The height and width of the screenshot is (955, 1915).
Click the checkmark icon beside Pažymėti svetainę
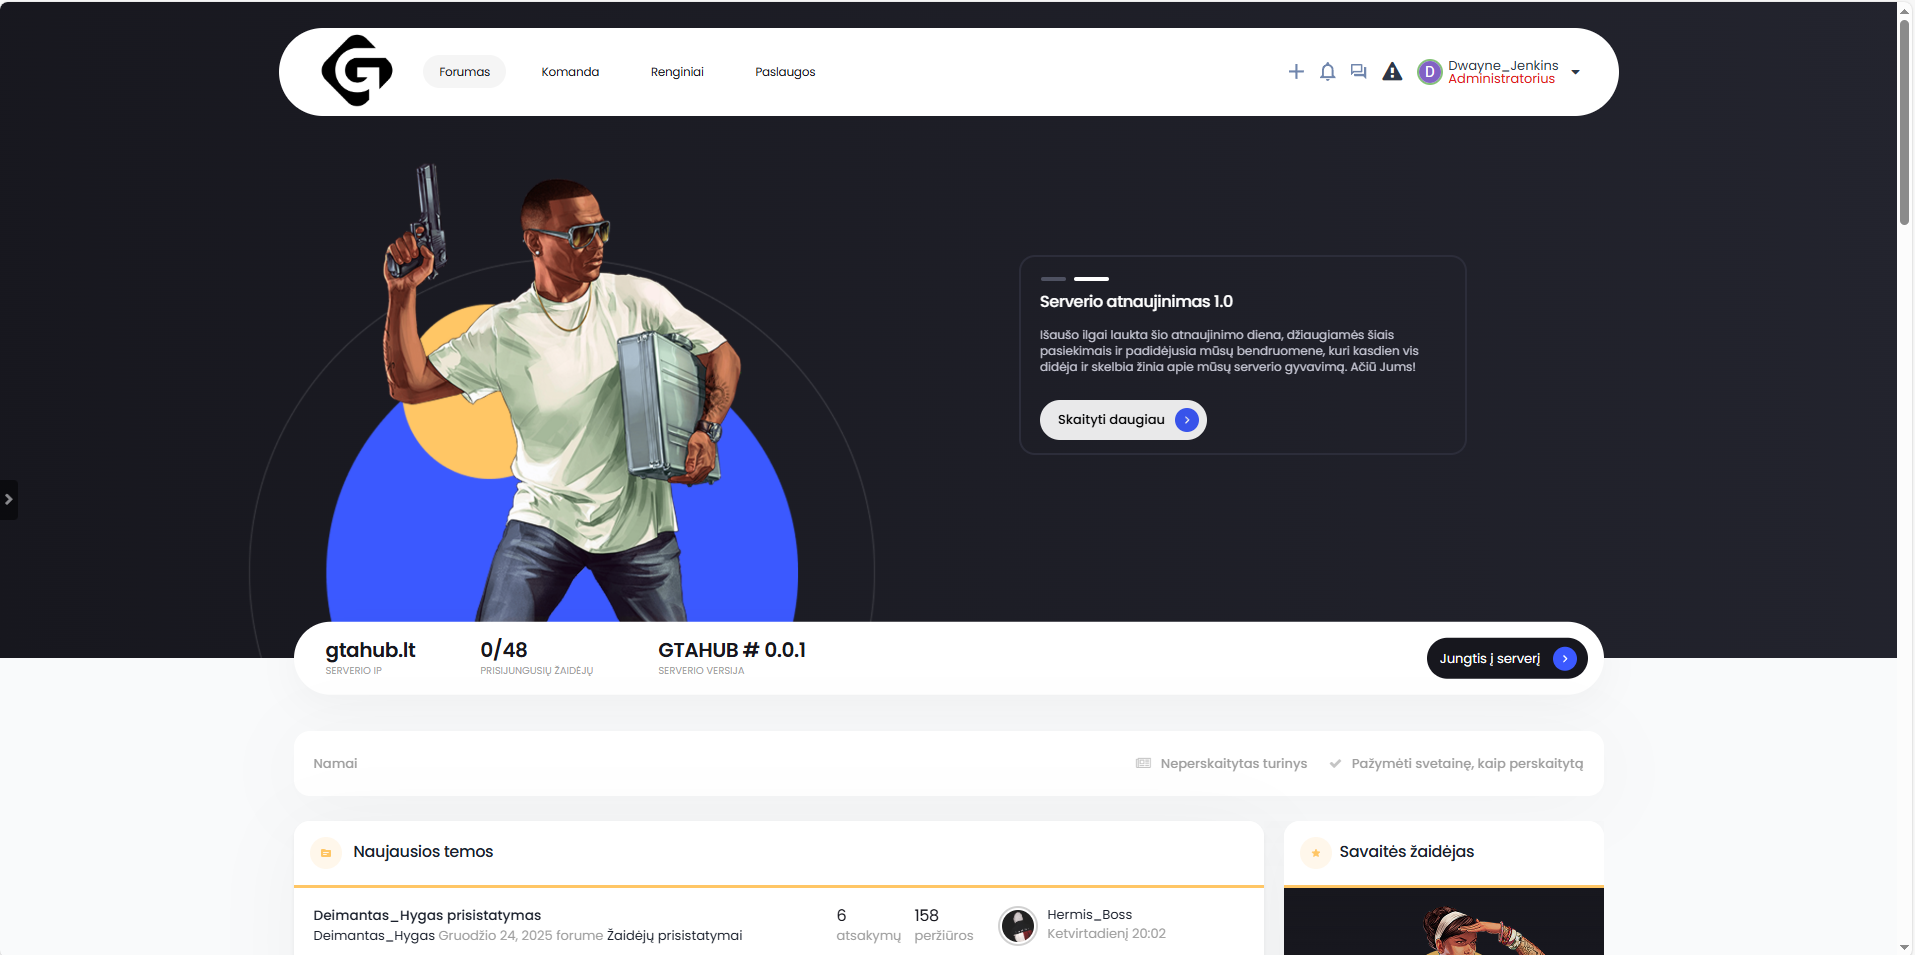[x=1335, y=764]
